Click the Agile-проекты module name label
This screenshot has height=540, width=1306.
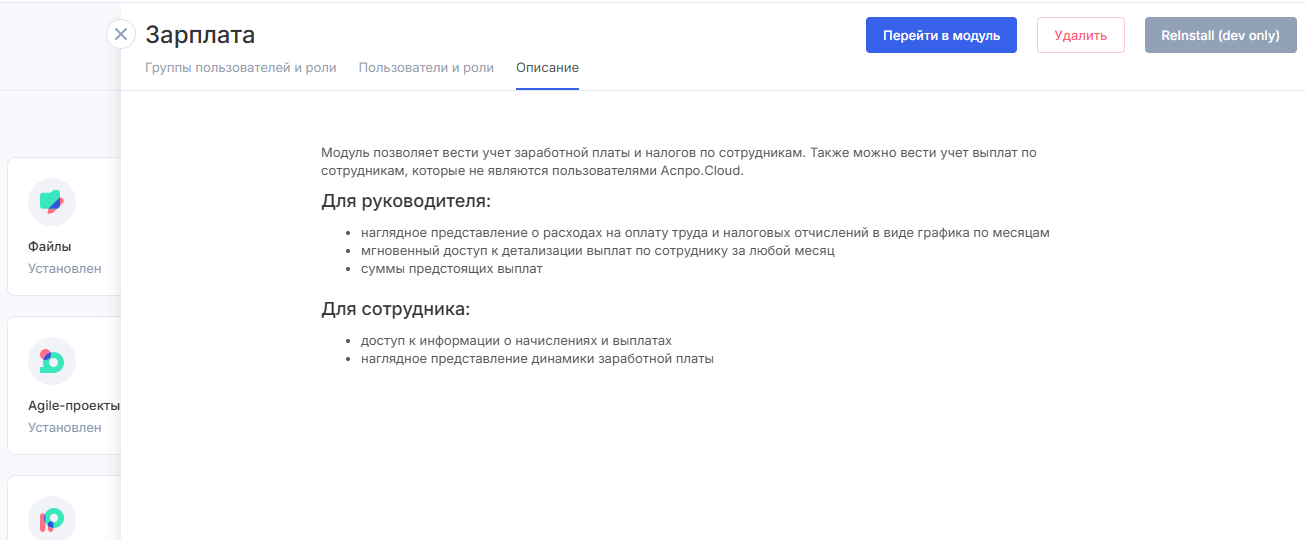[x=74, y=406]
